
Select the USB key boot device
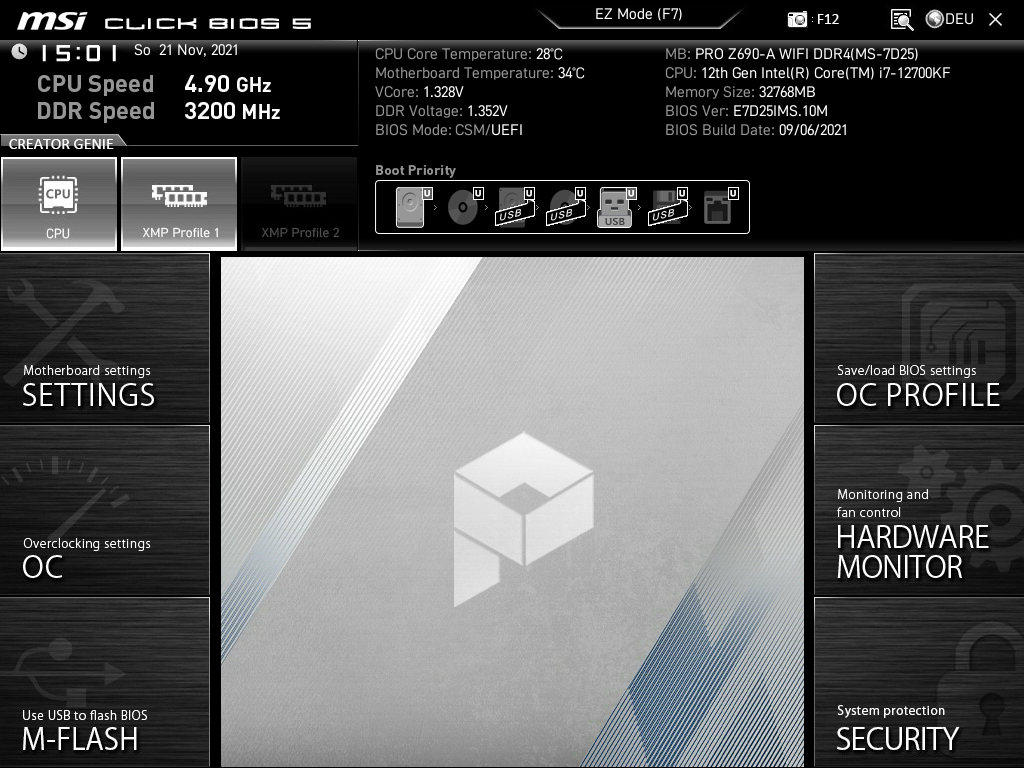tap(616, 207)
